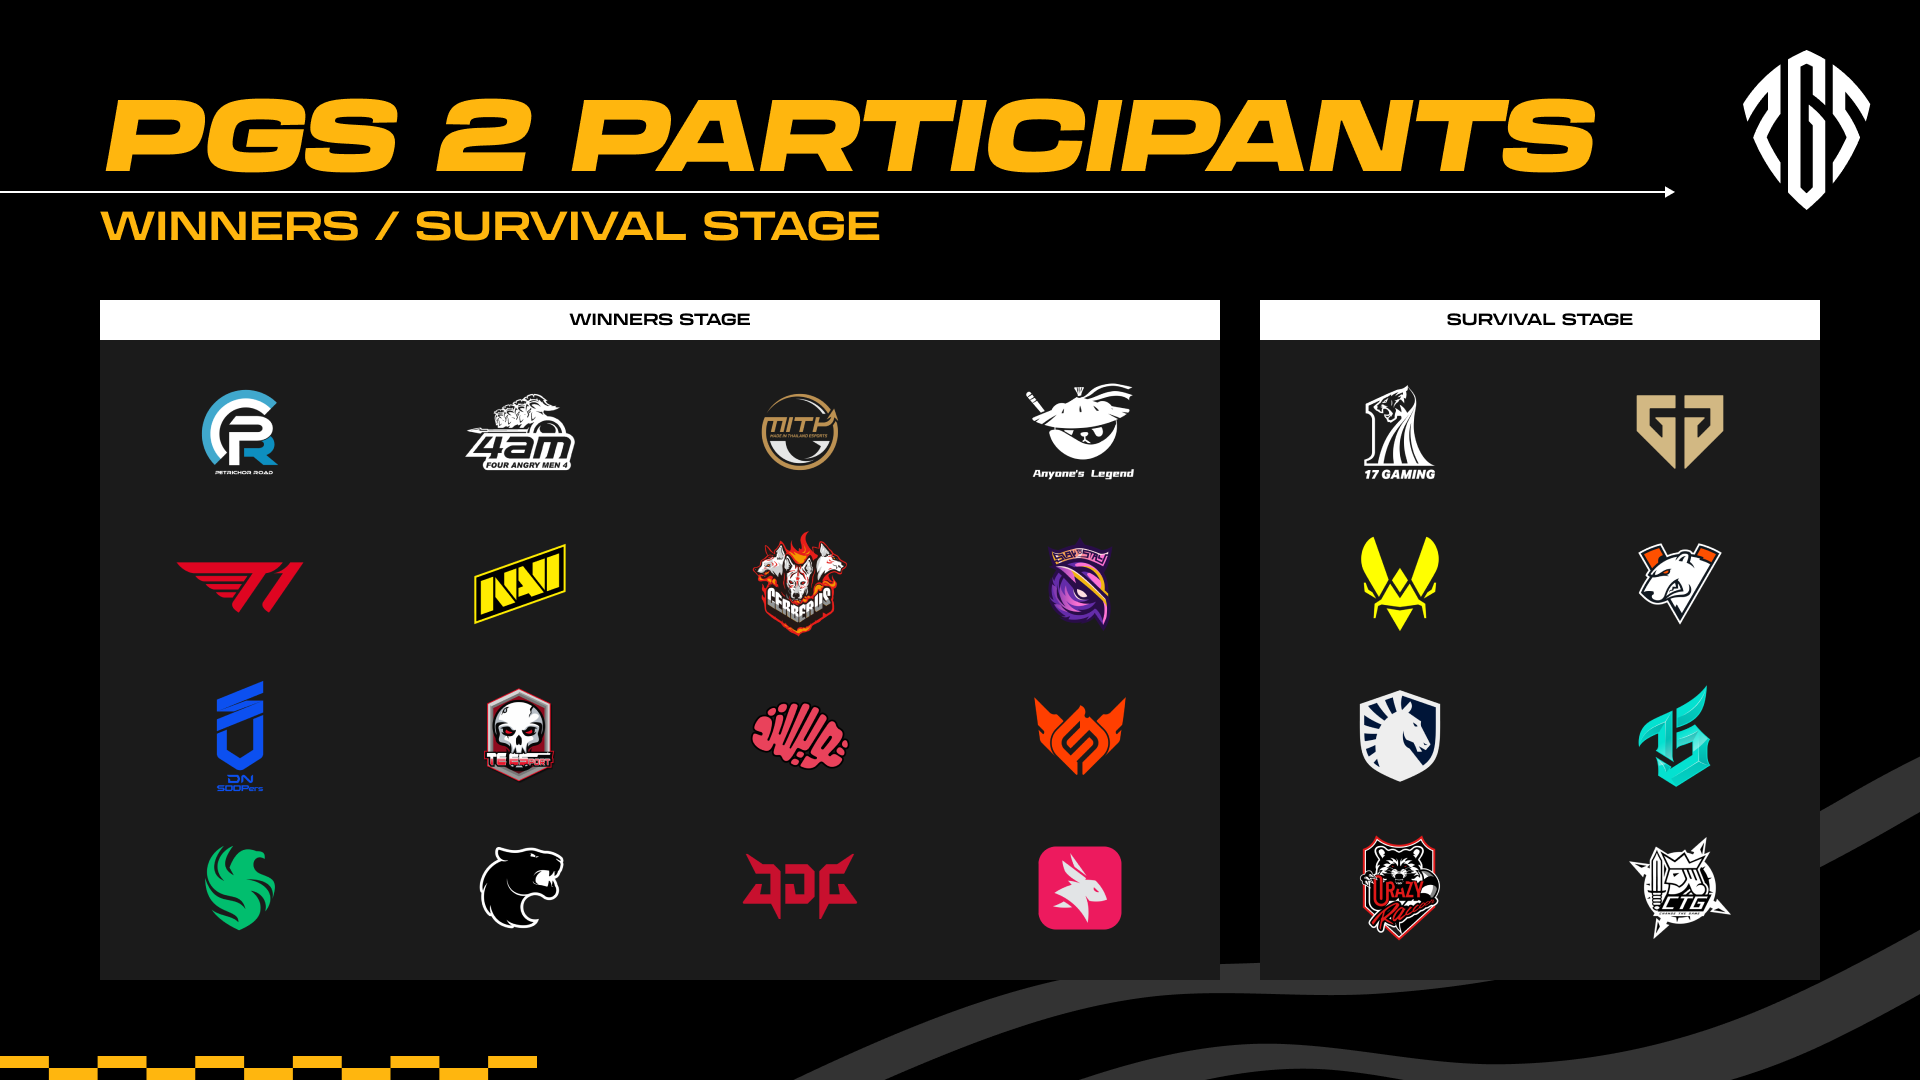Click the Petrichor Road team logo

coord(240,432)
